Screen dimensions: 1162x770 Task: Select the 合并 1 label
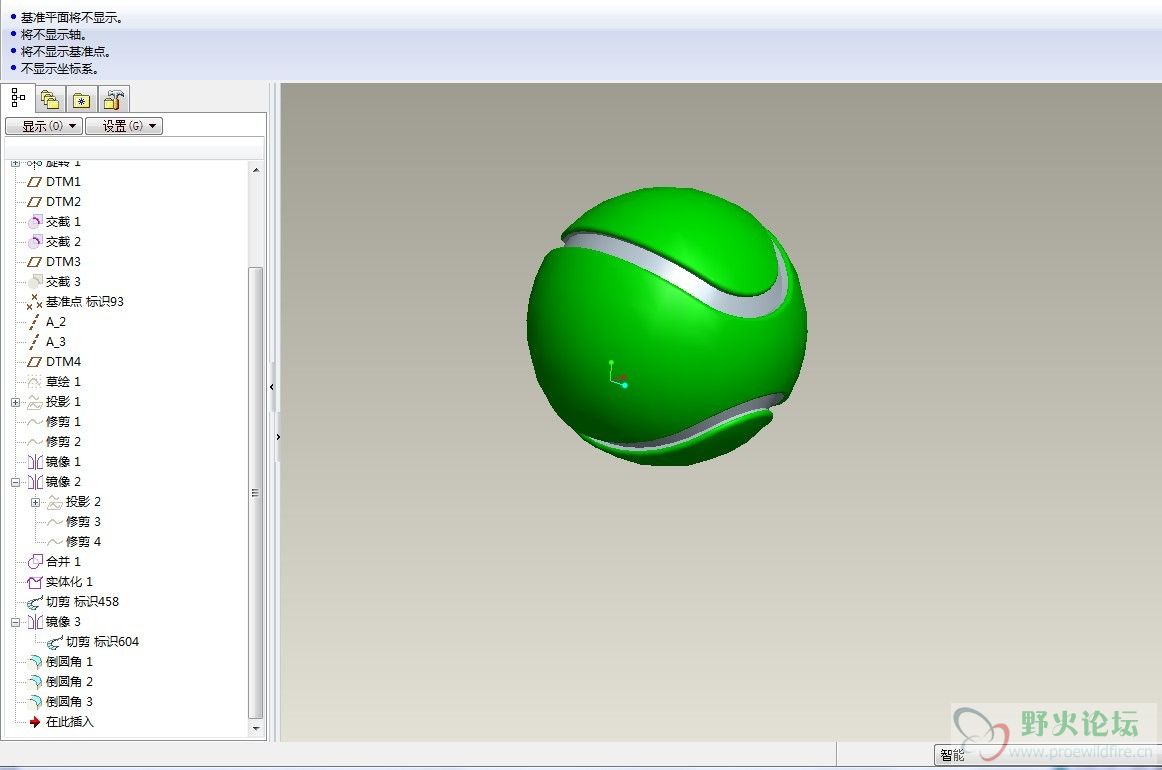tap(63, 562)
